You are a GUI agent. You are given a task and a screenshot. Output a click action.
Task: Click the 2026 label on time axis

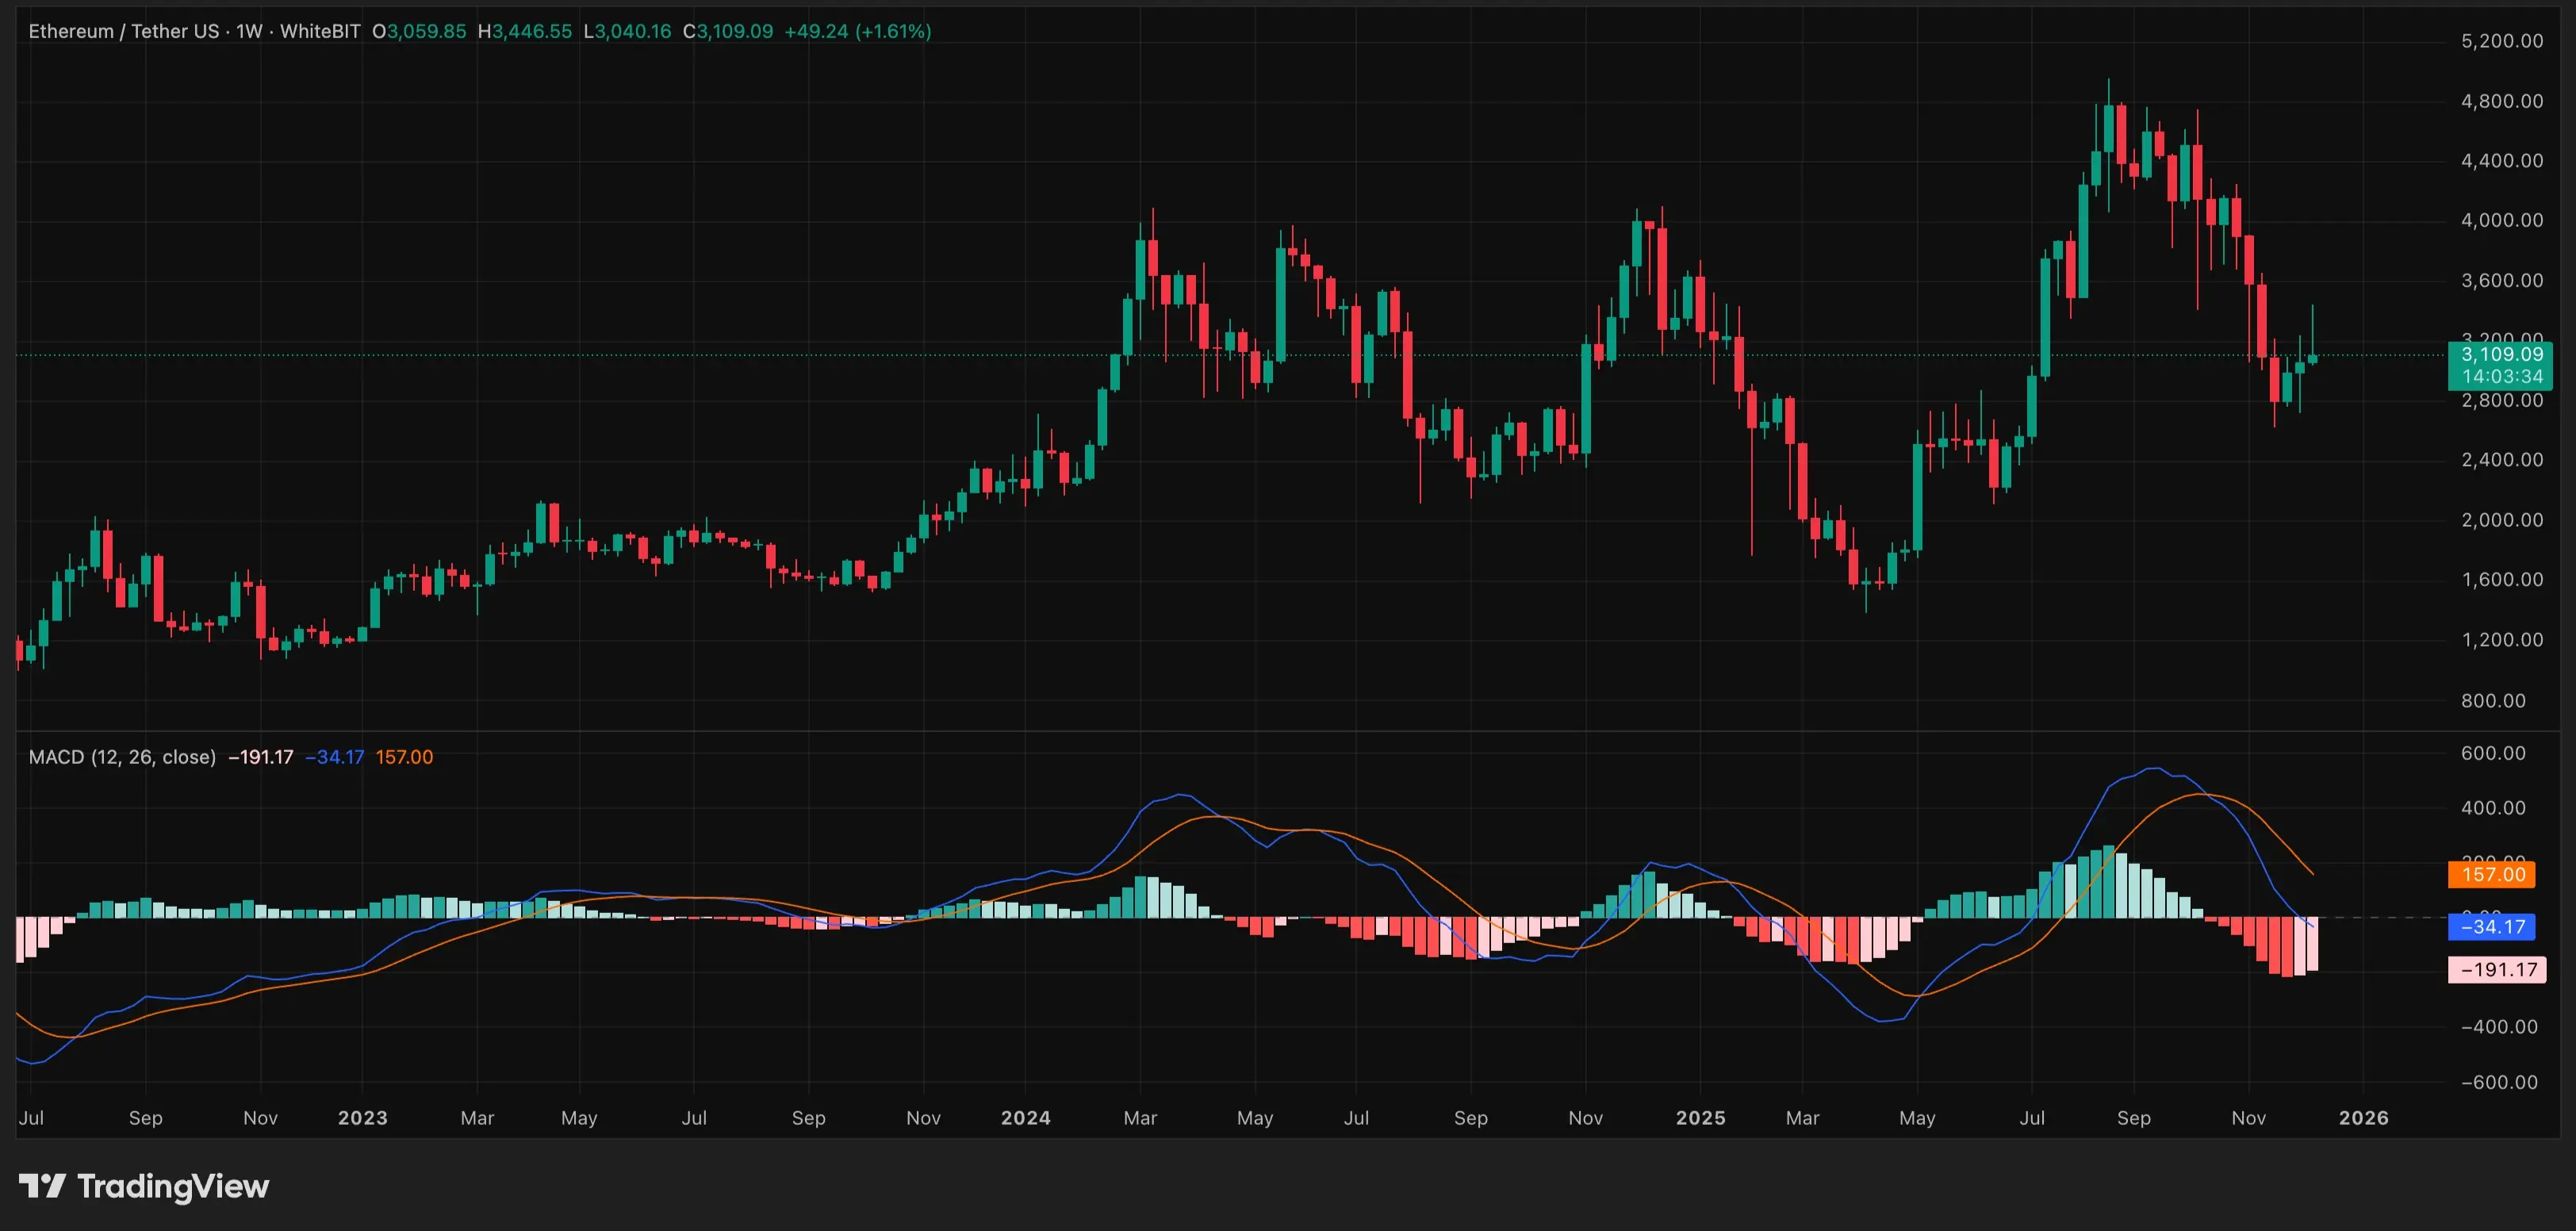(2363, 1118)
